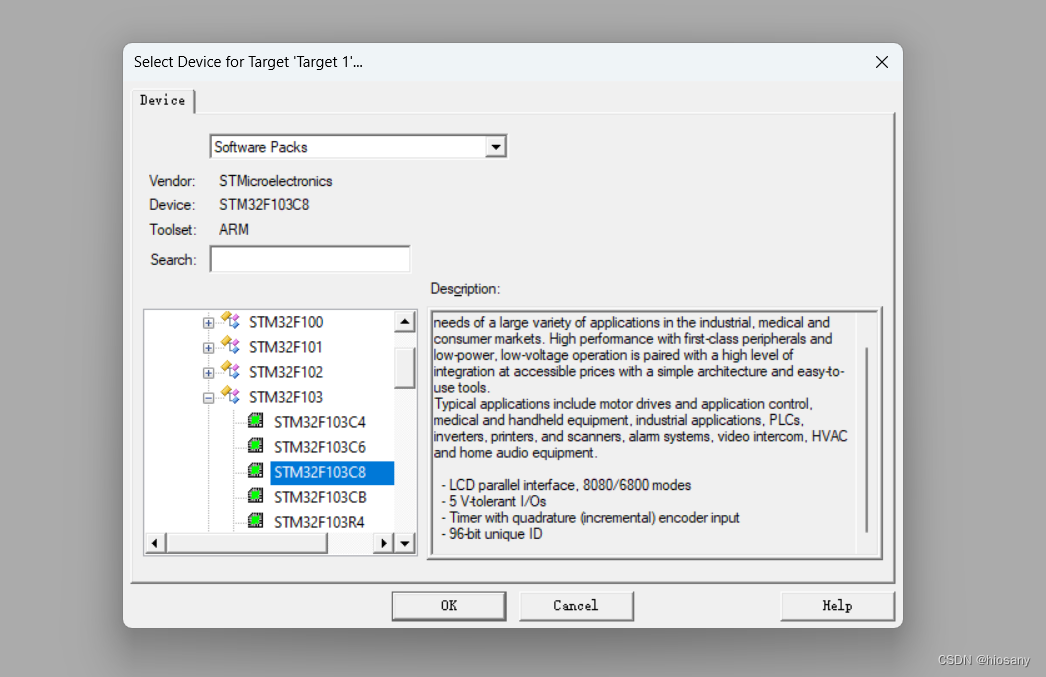Click the STM32F102 family icon
Image resolution: width=1046 pixels, height=677 pixels.
tap(230, 371)
